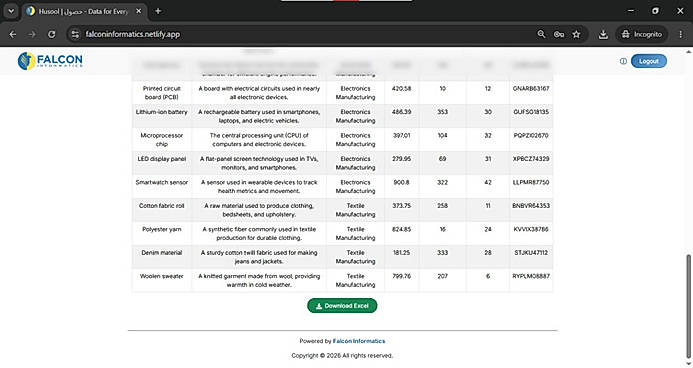The width and height of the screenshot is (693, 368).
Task: Click code STJKU47112
Action: pos(531,252)
